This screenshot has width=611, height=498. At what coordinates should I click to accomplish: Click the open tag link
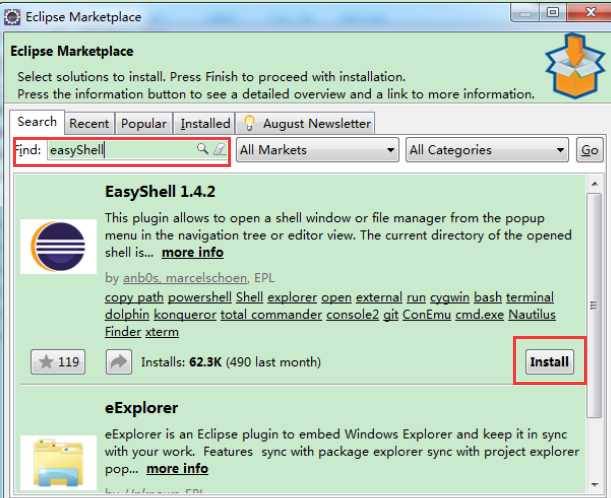[x=336, y=298]
